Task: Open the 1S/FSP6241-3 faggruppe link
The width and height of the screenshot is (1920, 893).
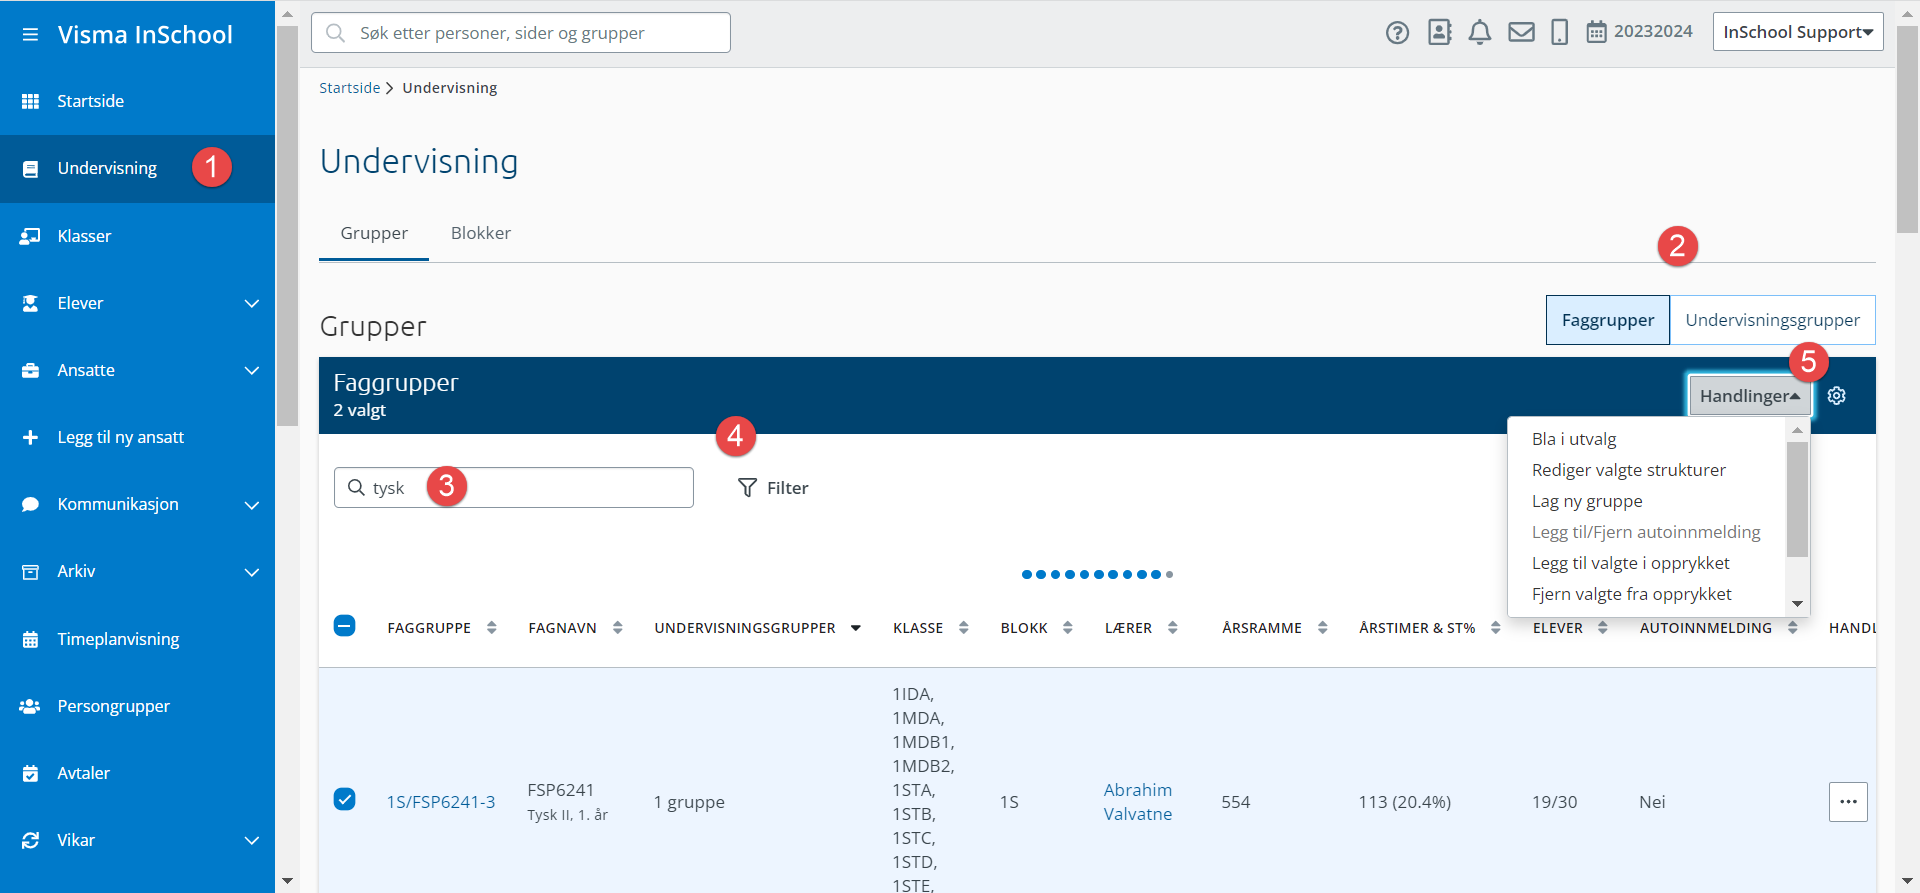Action: click(x=441, y=802)
